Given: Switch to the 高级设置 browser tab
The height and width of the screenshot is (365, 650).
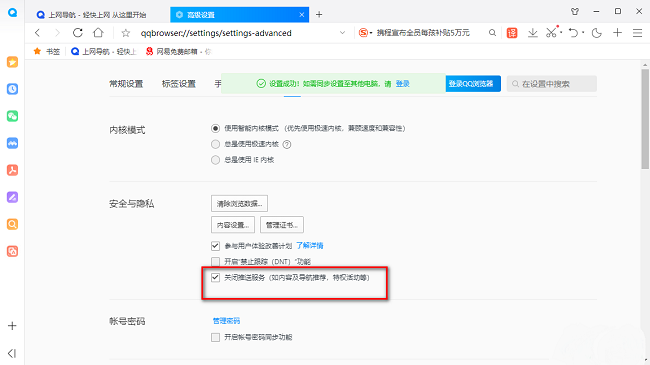Looking at the screenshot, I should [x=239, y=15].
